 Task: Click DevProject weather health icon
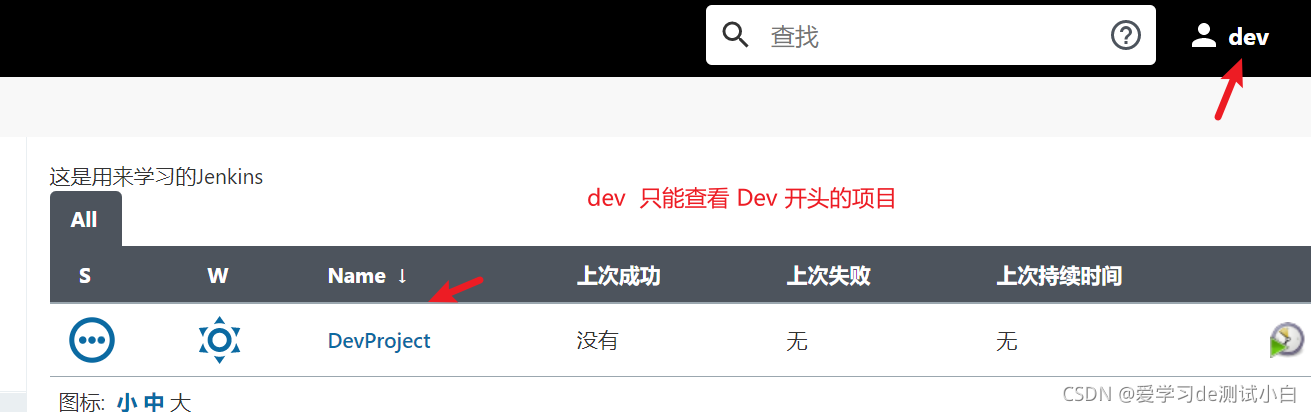pos(220,340)
